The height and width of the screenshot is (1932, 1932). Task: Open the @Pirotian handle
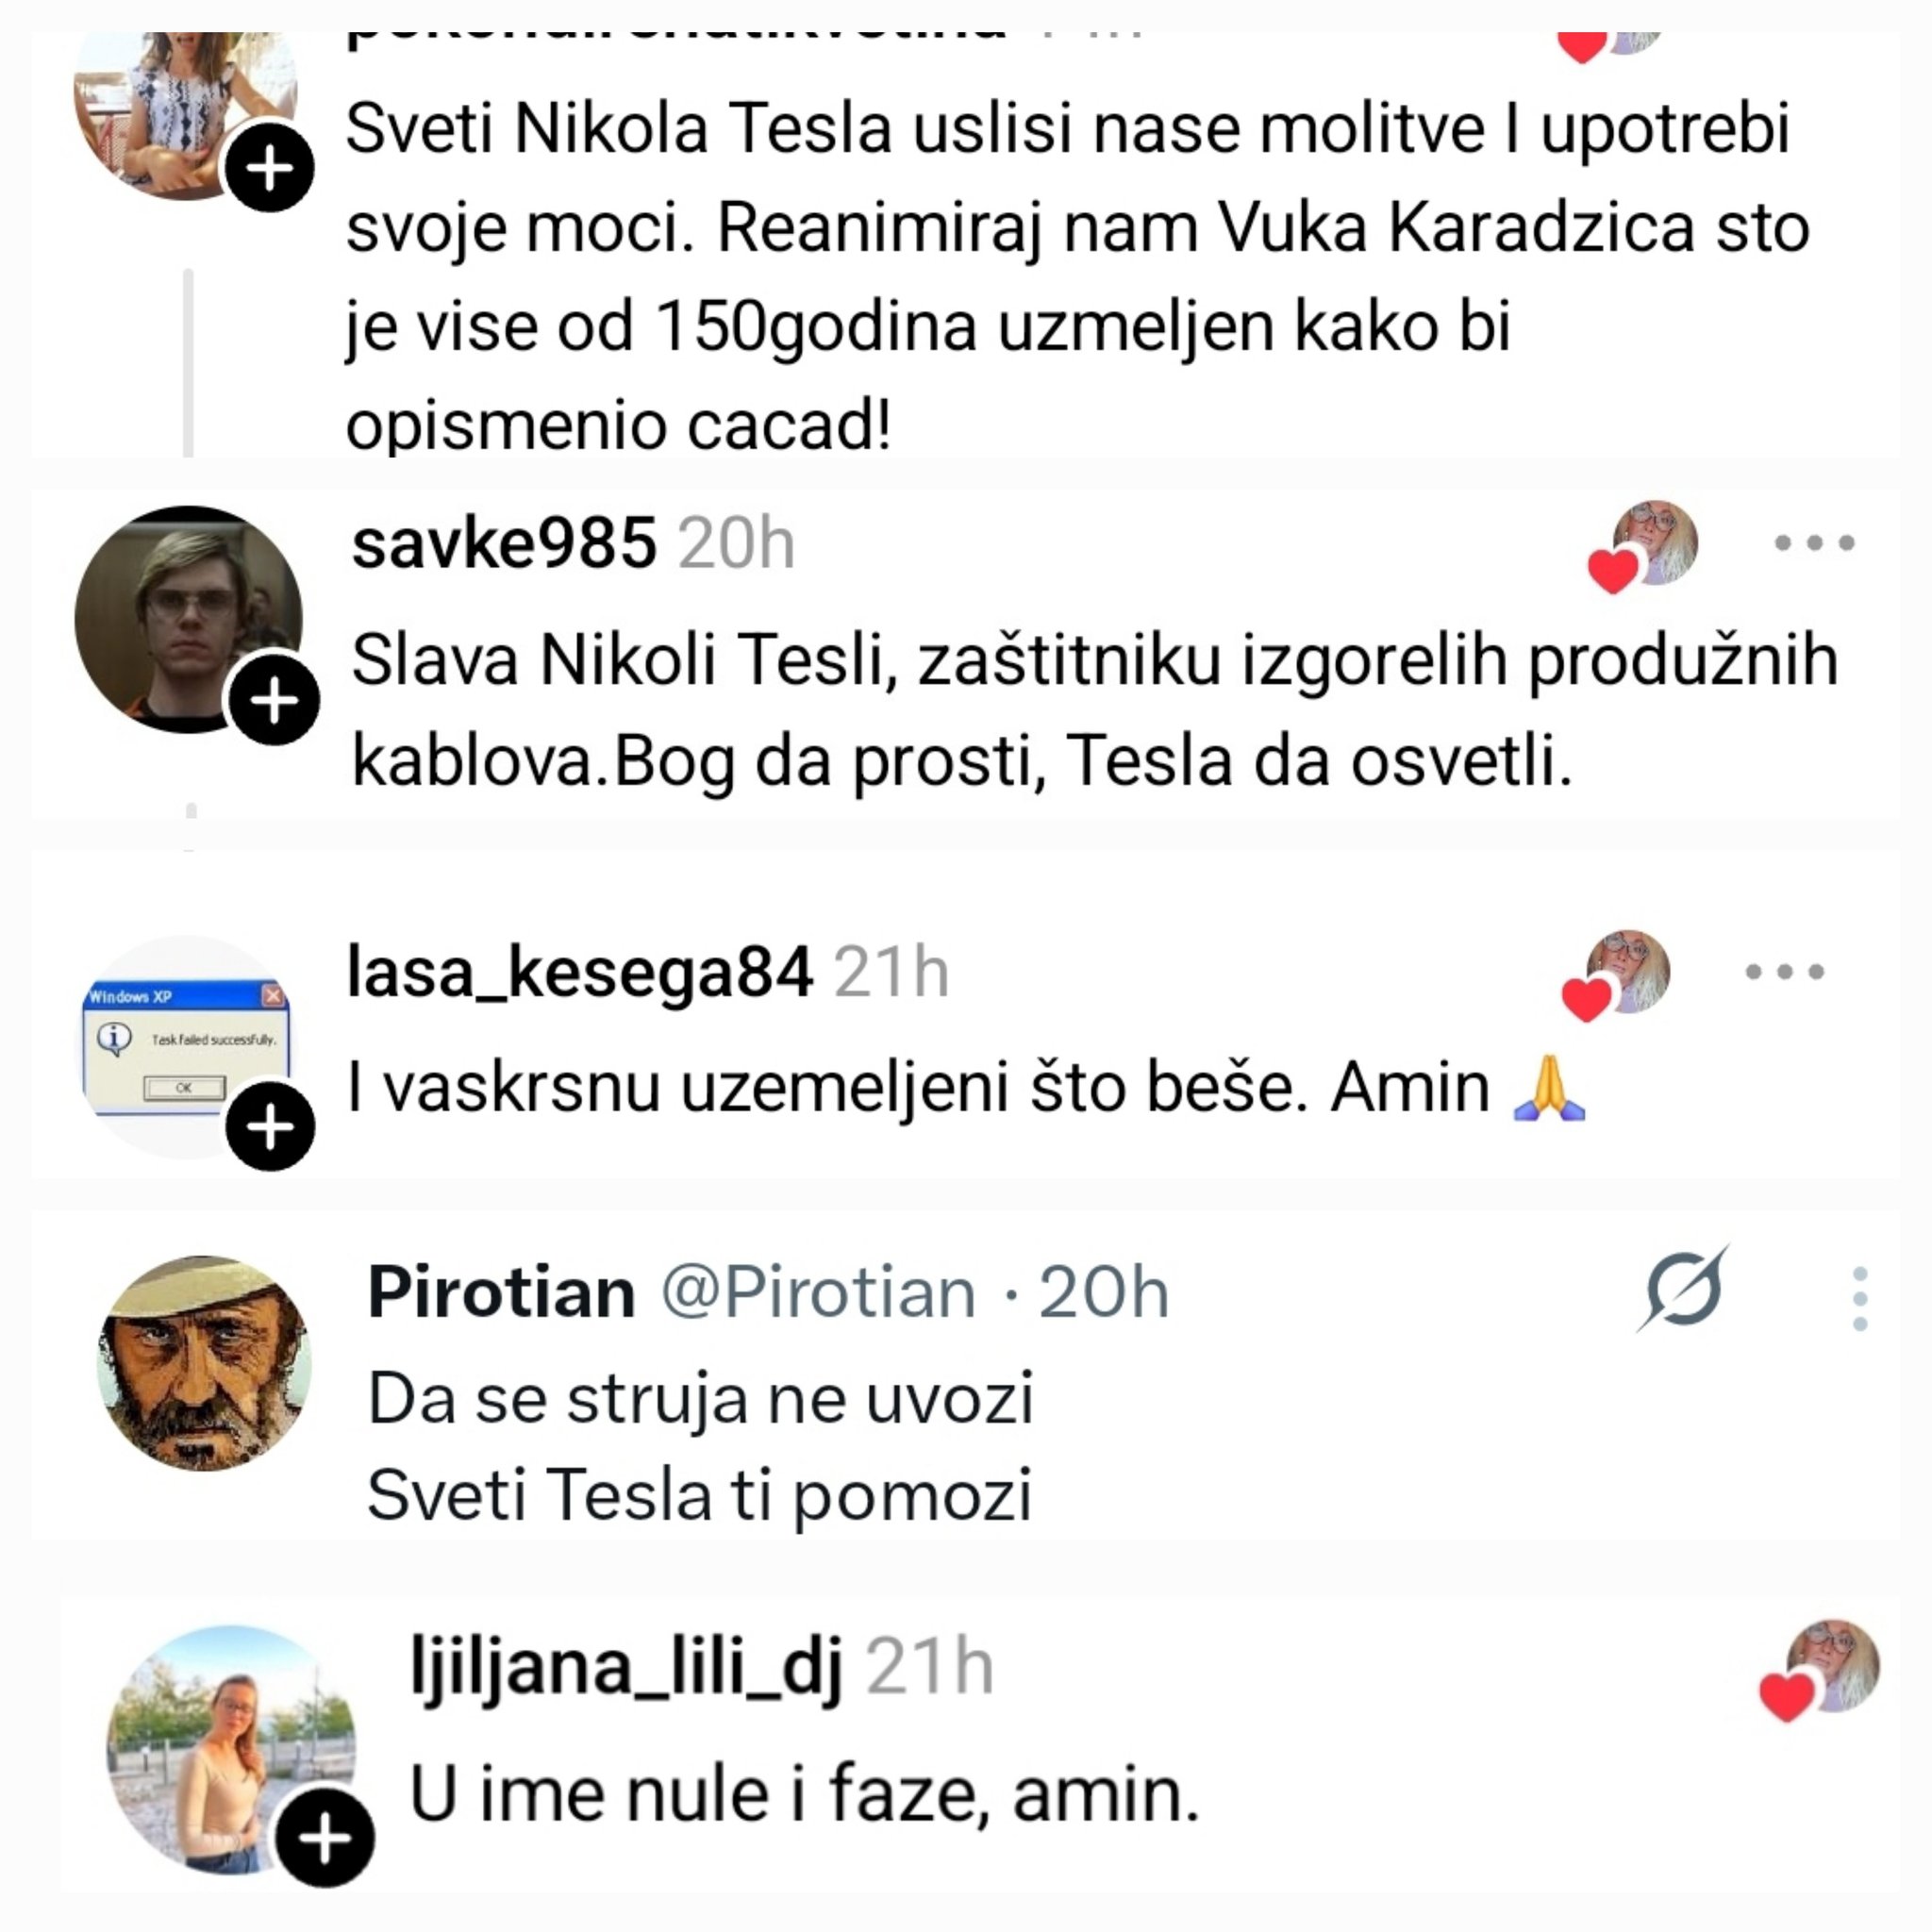(x=818, y=1292)
